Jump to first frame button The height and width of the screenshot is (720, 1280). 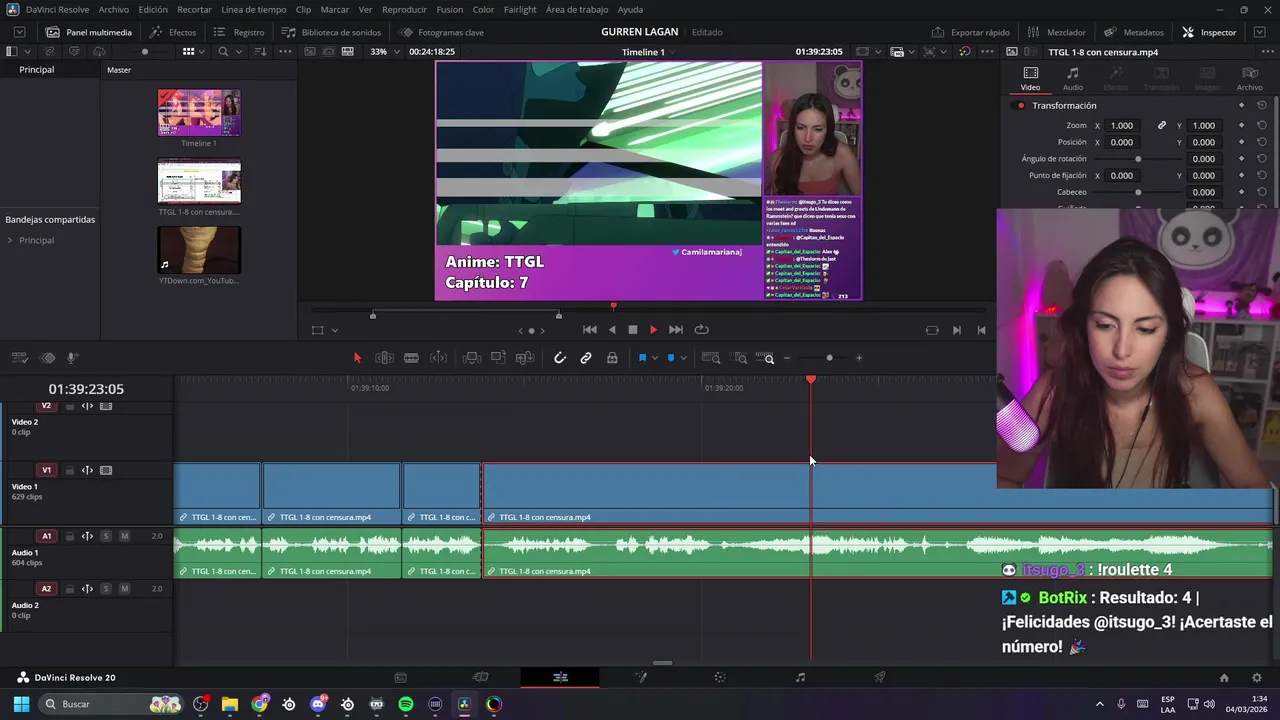590,330
